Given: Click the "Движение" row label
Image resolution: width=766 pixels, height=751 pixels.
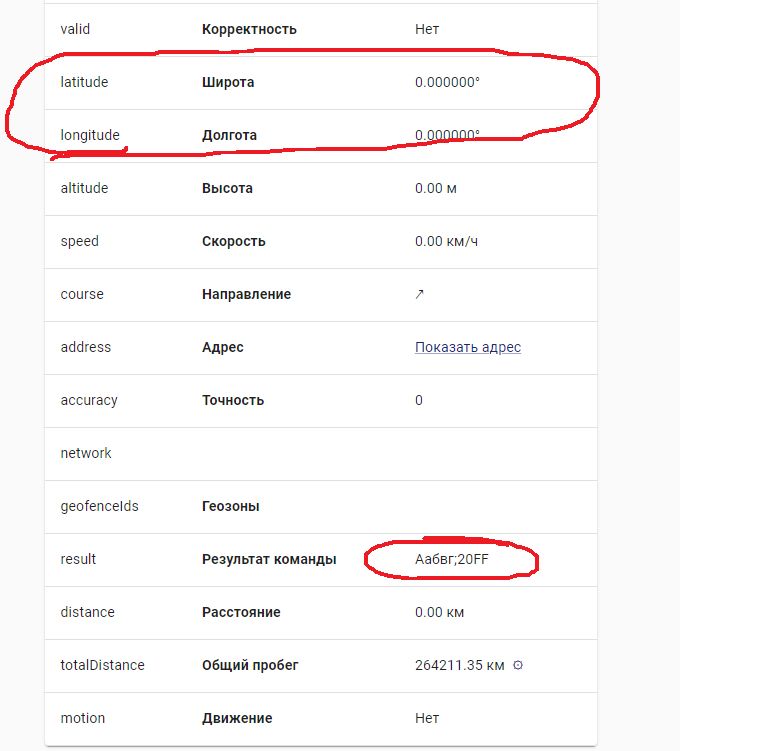Looking at the screenshot, I should pos(237,718).
